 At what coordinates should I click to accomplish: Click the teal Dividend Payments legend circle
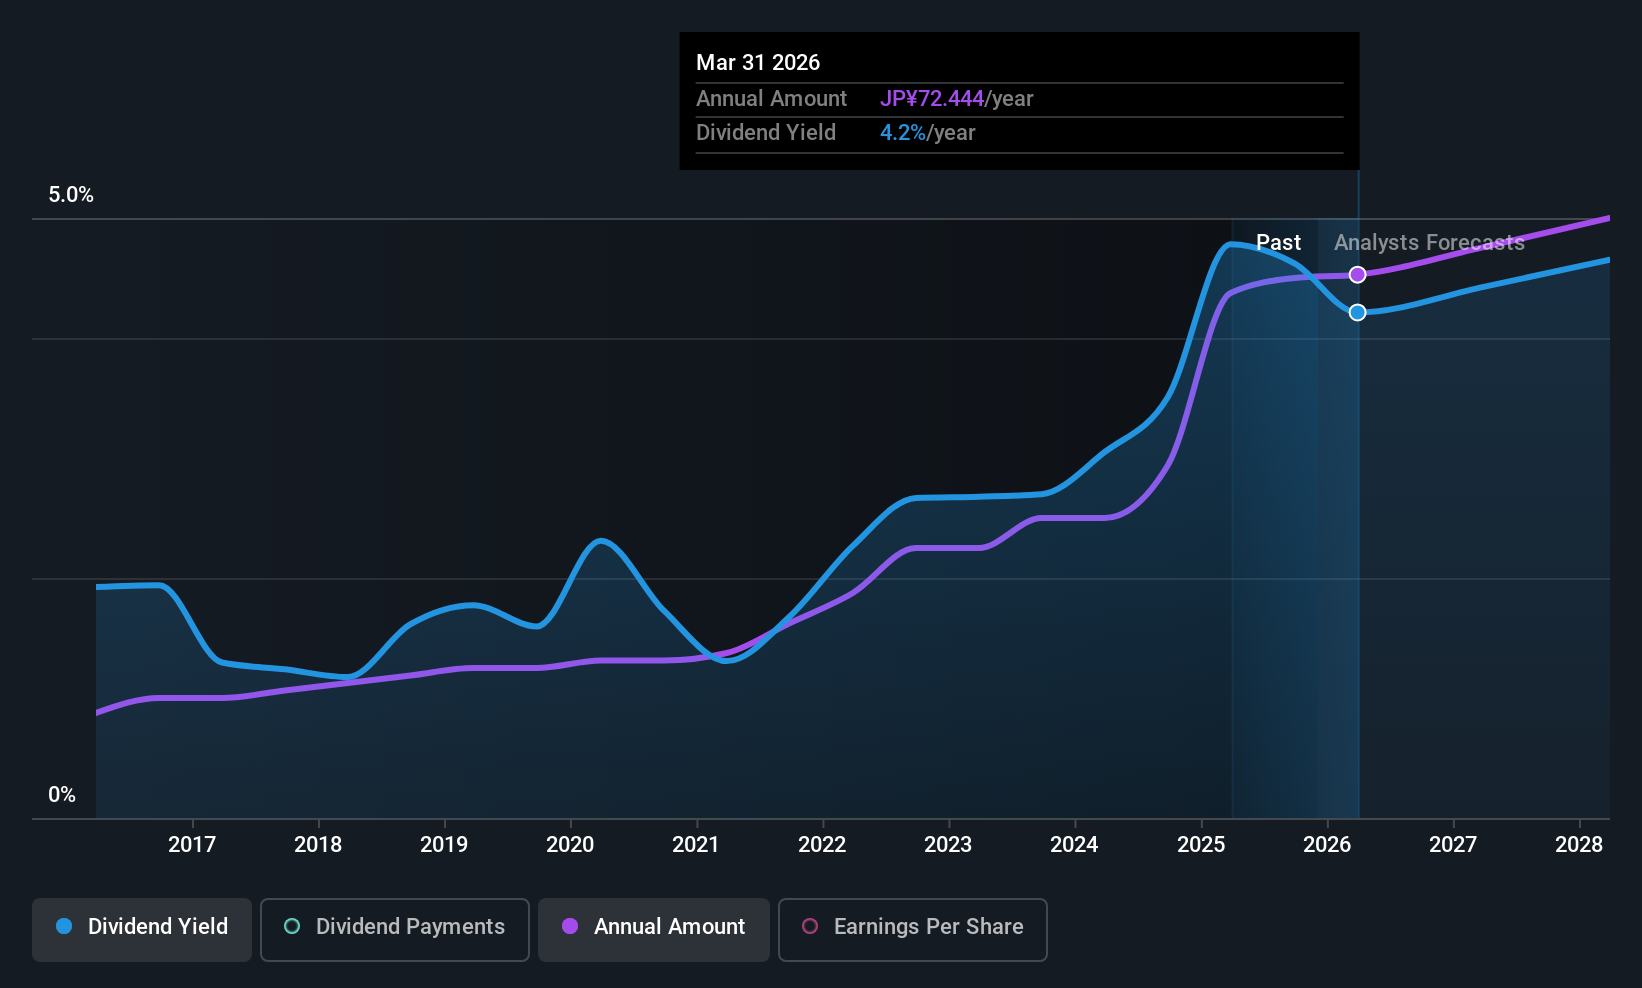[x=292, y=927]
